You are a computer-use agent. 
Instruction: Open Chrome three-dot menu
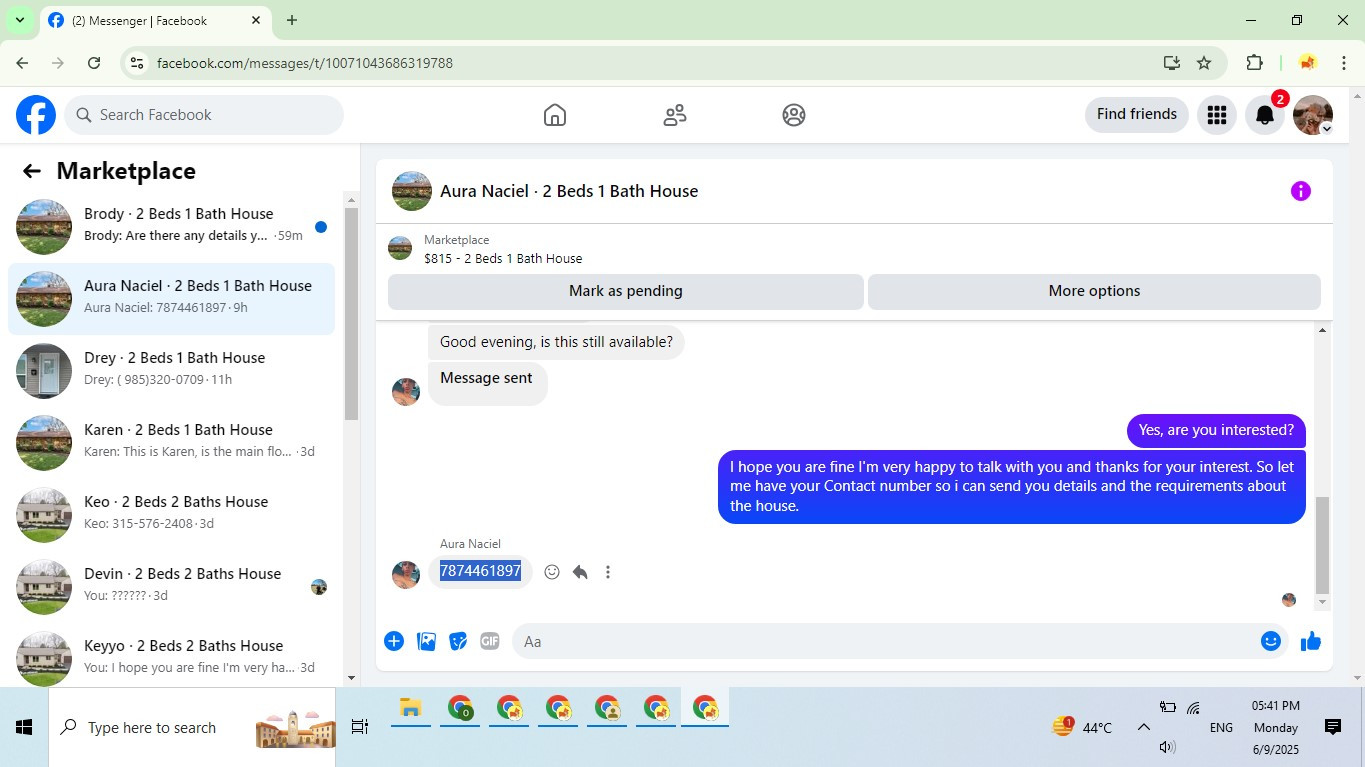pyautogui.click(x=1344, y=63)
